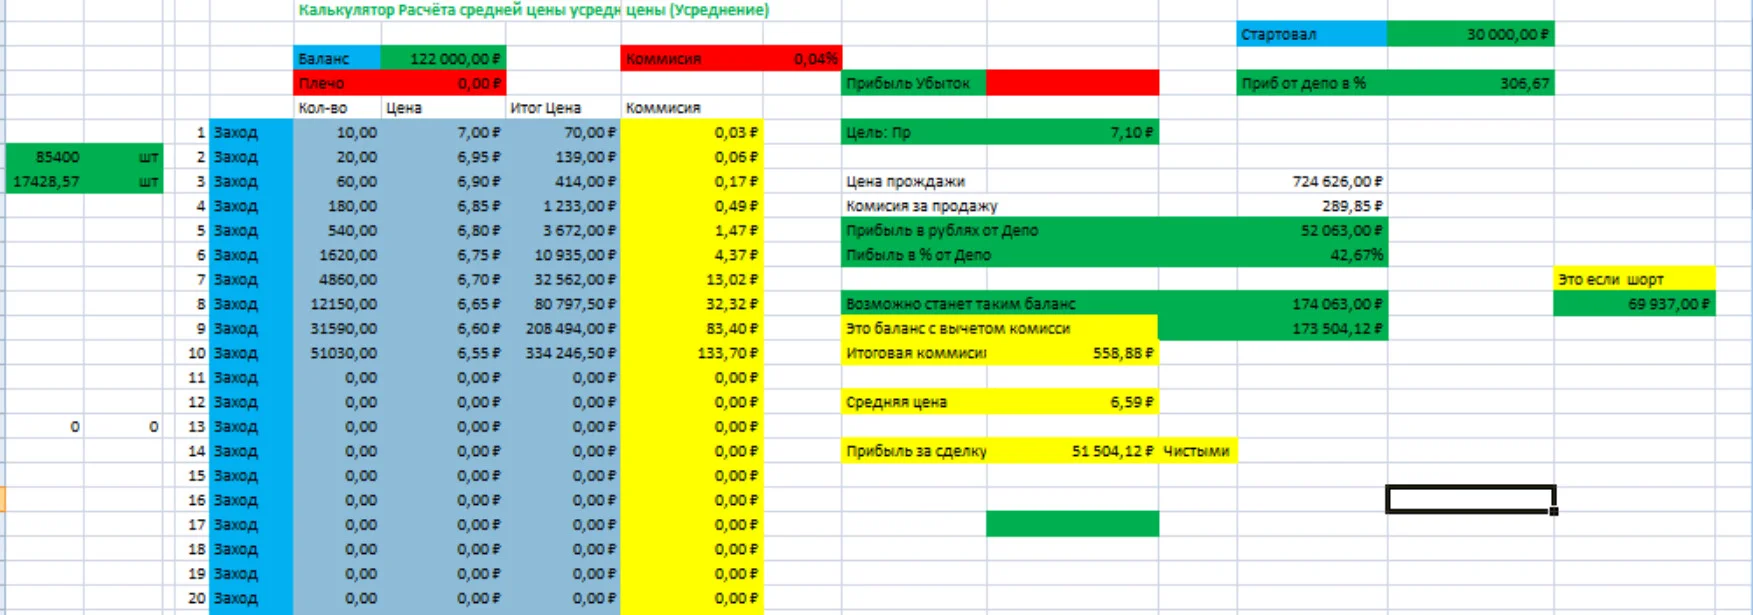Image resolution: width=1753 pixels, height=615 pixels.
Task: Click quantity 10,00 in entry row 1
Action: 337,132
